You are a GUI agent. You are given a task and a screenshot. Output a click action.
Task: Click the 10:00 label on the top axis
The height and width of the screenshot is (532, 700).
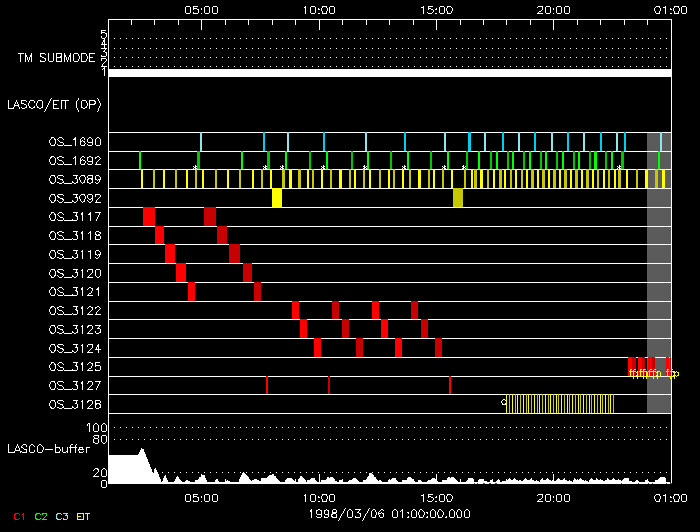pyautogui.click(x=318, y=9)
